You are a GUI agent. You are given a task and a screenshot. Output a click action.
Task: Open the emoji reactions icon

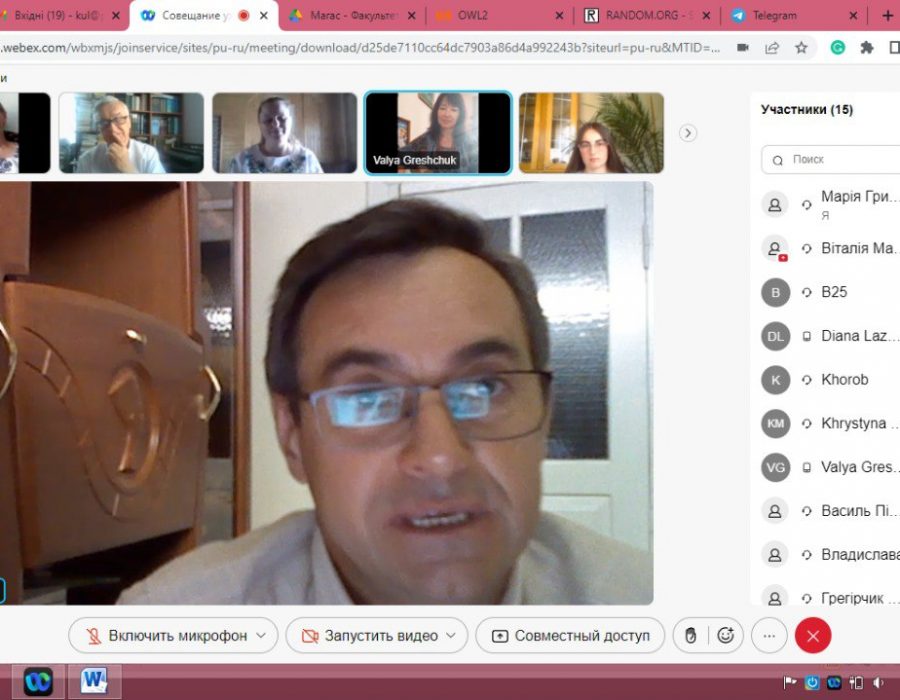pos(726,635)
